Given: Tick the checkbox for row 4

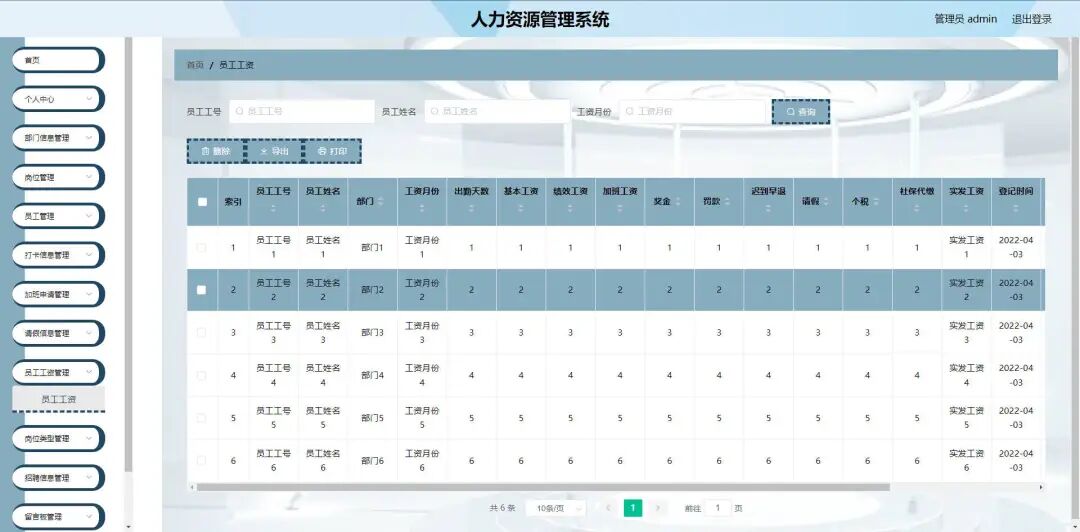Looking at the screenshot, I should coord(202,376).
